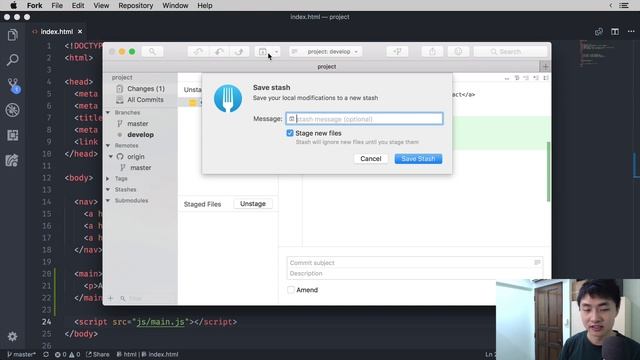
Task: Collapse the origin remote tree
Action: coord(111,156)
